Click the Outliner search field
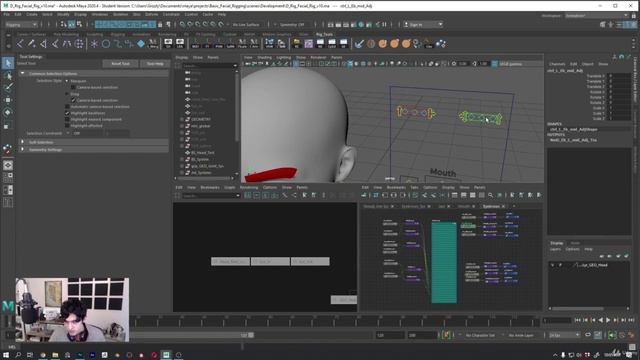Image resolution: width=640 pixels, height=360 pixels. pos(210,65)
